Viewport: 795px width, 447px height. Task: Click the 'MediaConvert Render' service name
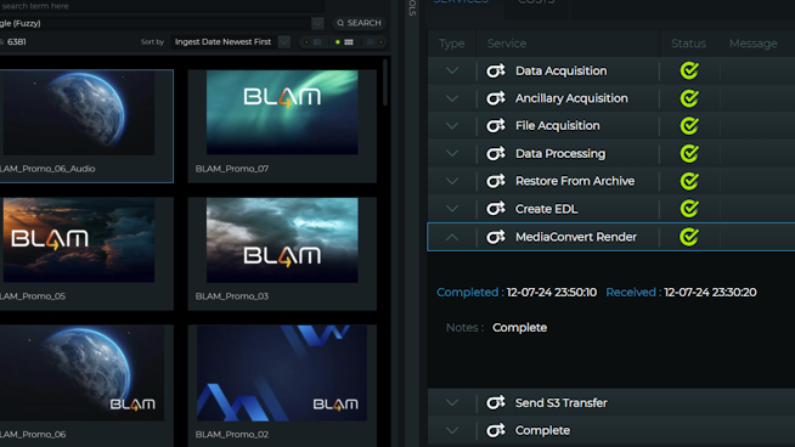576,237
